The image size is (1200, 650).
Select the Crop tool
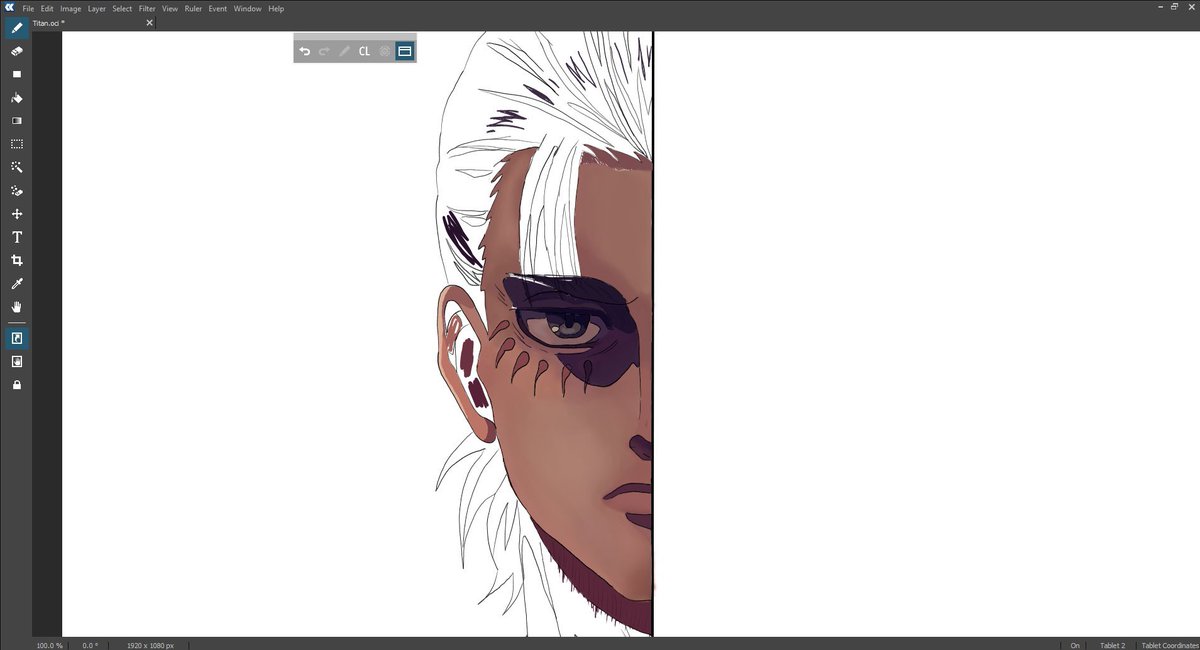pos(17,260)
